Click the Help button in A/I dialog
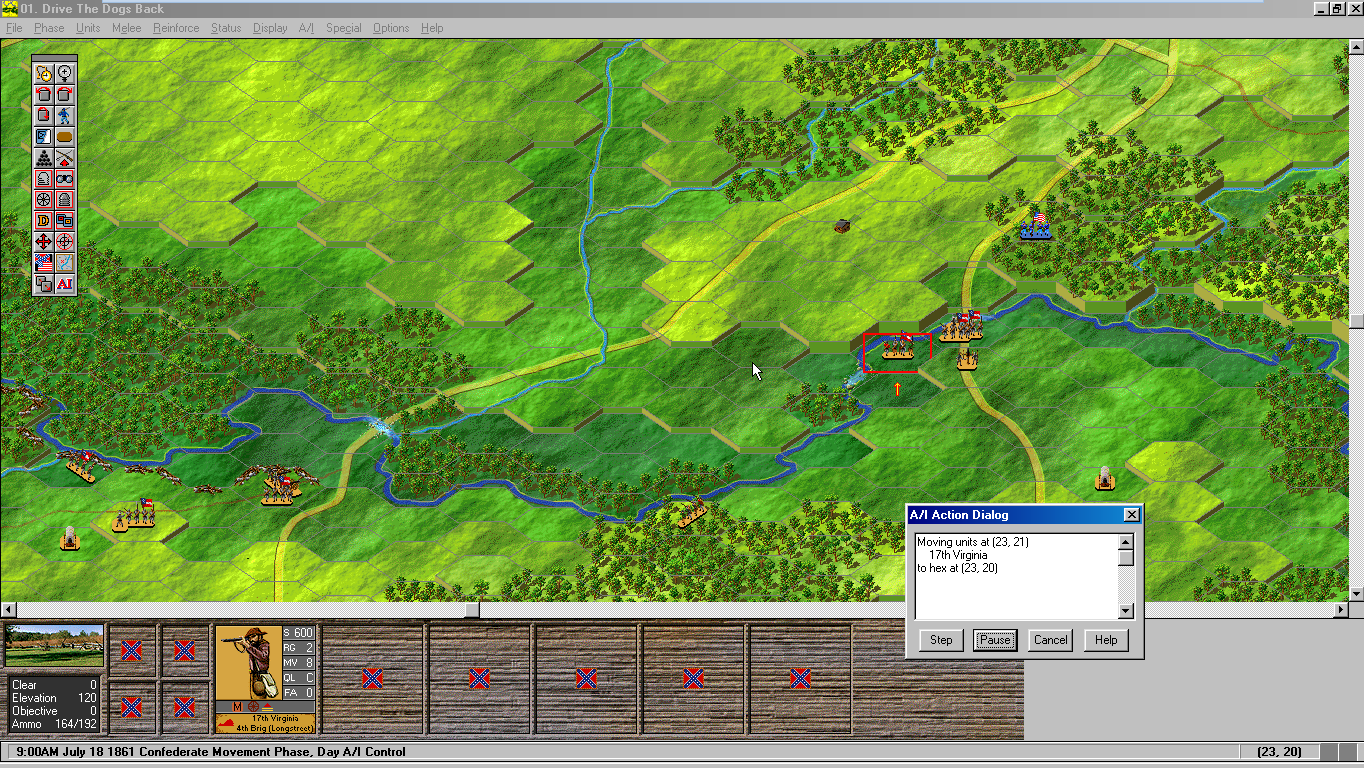 pos(1106,640)
